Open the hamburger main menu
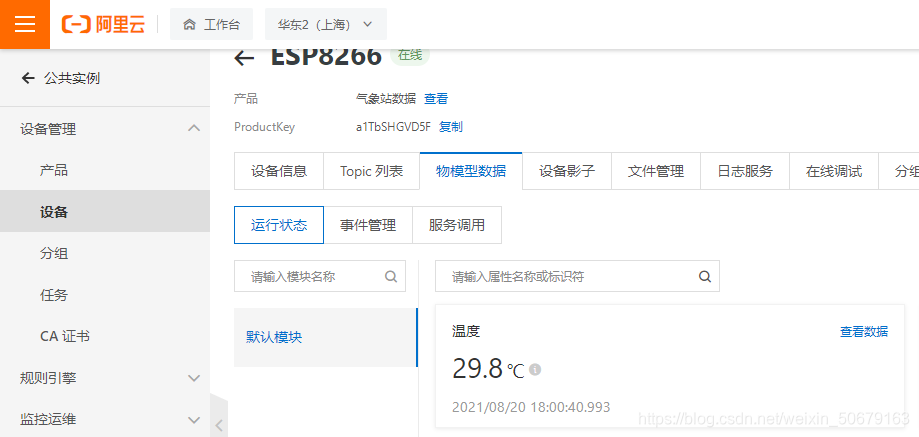This screenshot has height=437, width=919. click(x=25, y=24)
